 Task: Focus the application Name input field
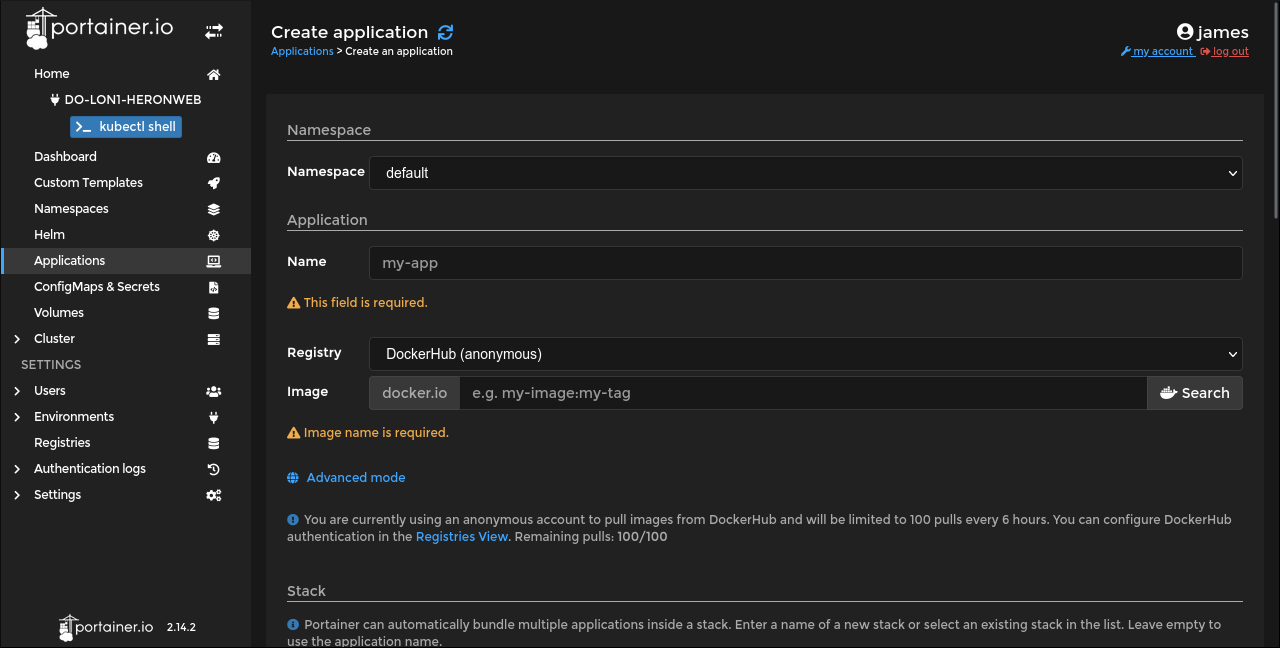pyautogui.click(x=806, y=263)
